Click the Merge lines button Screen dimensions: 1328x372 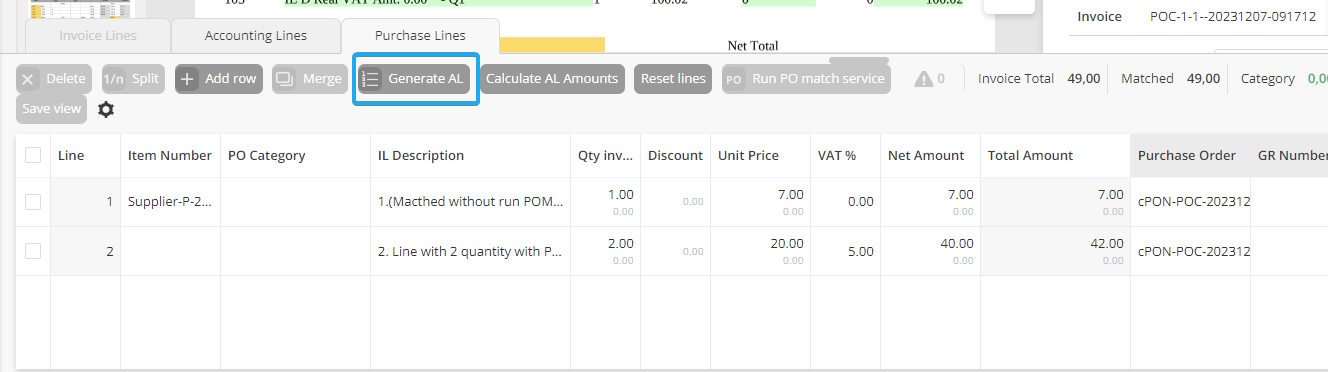pos(310,79)
